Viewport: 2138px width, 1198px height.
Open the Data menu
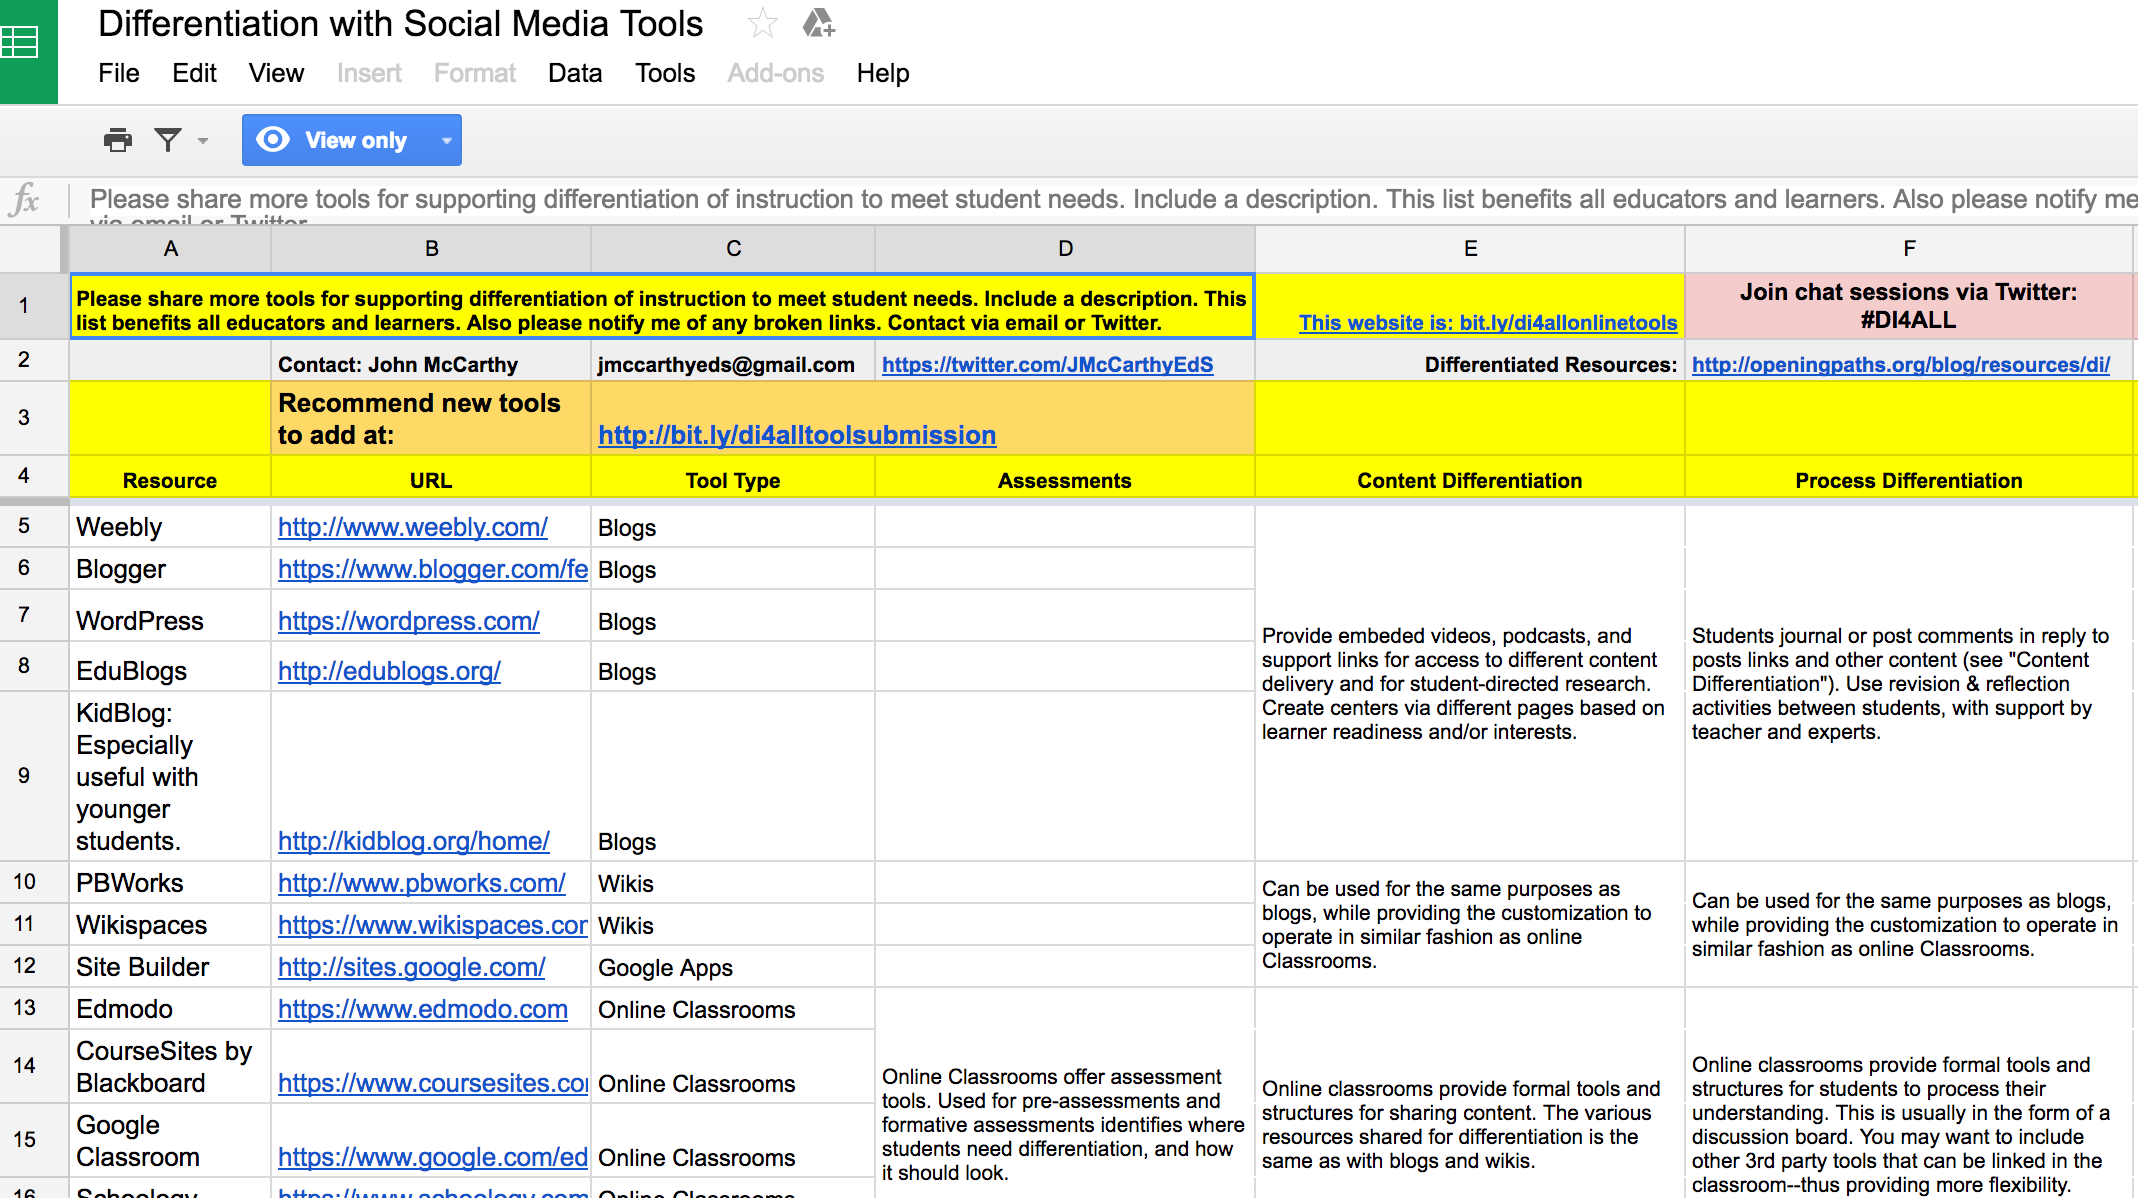[x=575, y=73]
